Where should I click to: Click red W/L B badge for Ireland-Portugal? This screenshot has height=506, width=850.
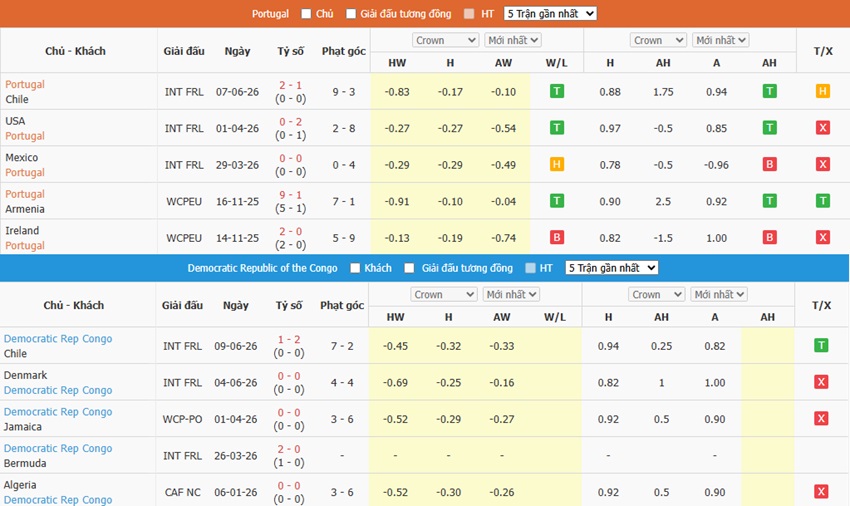tap(557, 237)
